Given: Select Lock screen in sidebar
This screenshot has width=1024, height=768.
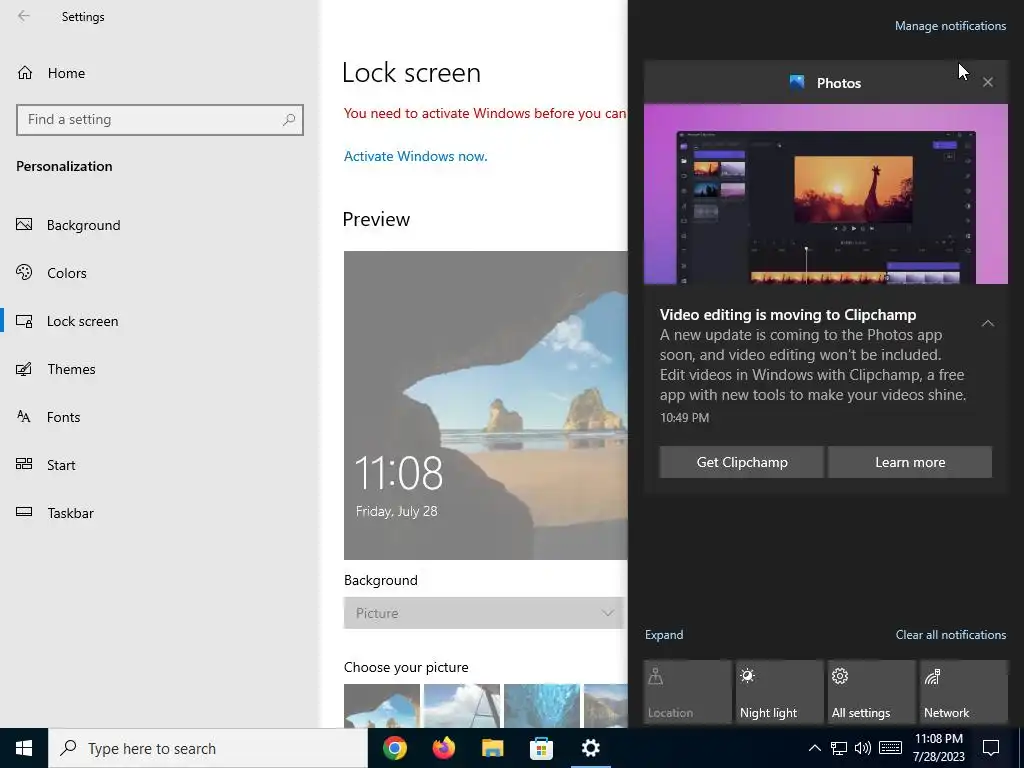Looking at the screenshot, I should (x=82, y=321).
